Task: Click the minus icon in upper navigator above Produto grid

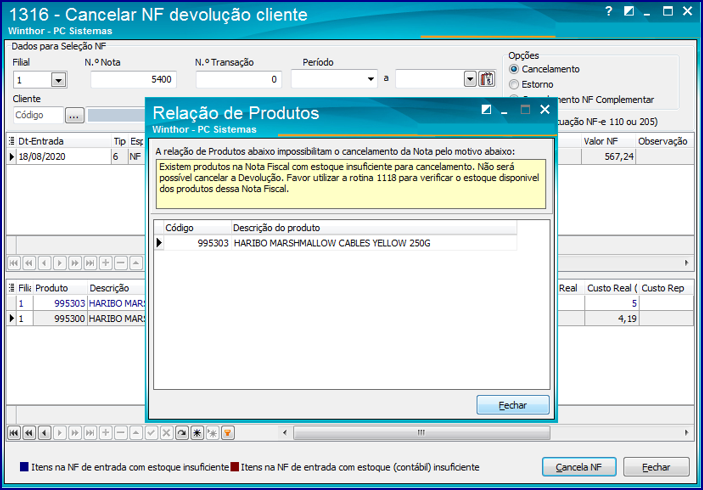Action: click(x=121, y=263)
